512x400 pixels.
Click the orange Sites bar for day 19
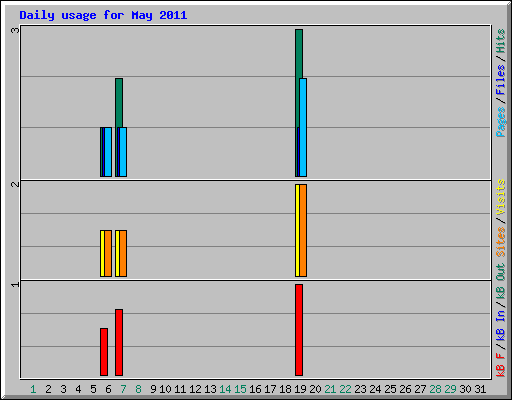[303, 230]
